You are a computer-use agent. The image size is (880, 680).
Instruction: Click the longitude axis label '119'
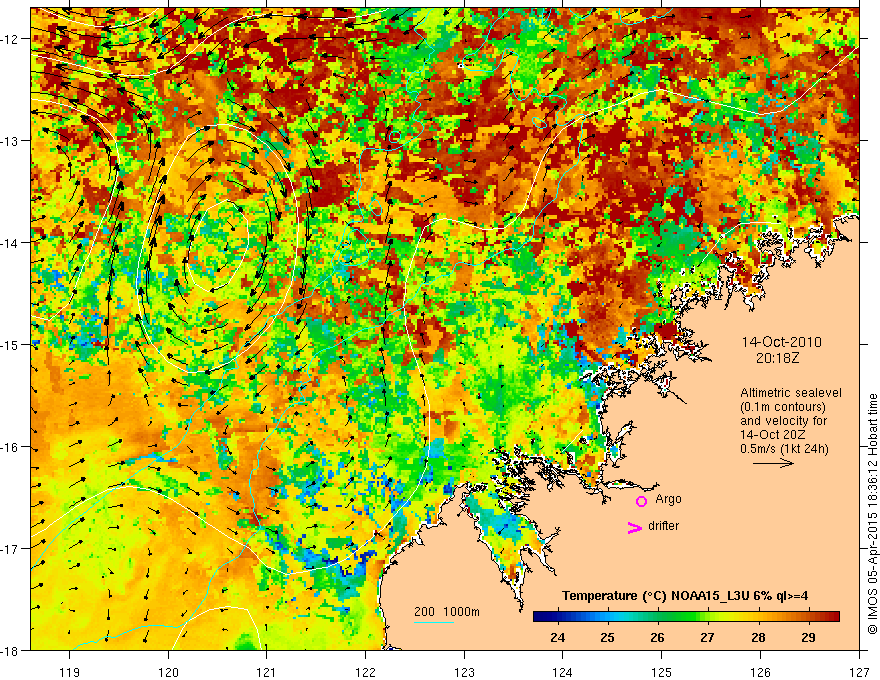(x=70, y=672)
